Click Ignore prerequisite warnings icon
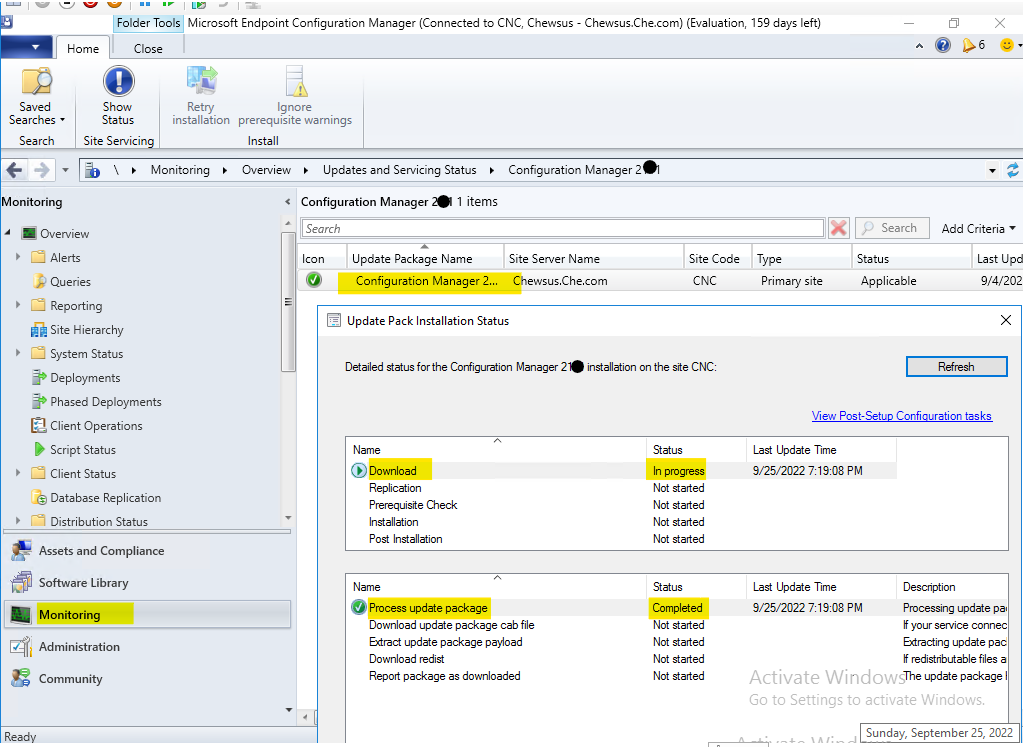This screenshot has width=1026, height=747. (295, 81)
